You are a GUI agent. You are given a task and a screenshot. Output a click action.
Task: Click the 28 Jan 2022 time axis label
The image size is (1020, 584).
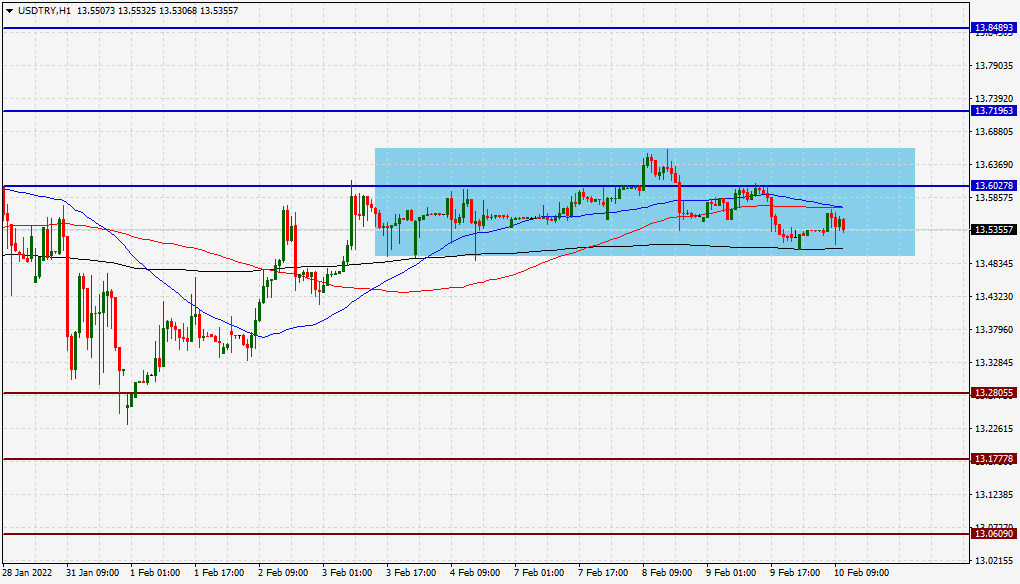(x=26, y=573)
